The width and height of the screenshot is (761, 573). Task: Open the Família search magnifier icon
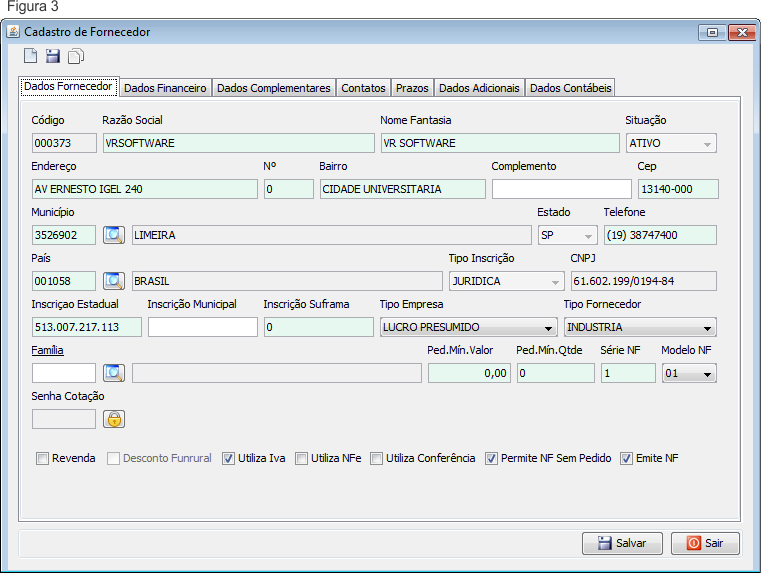[114, 373]
